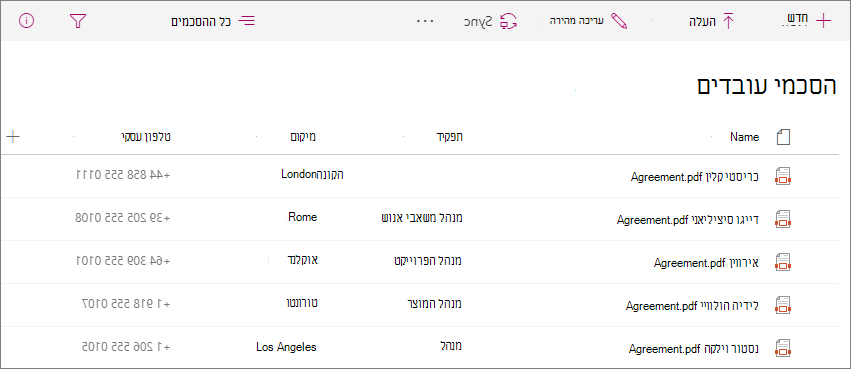Open the מיקום column header
Screen dimensions: 851x369
click(303, 137)
